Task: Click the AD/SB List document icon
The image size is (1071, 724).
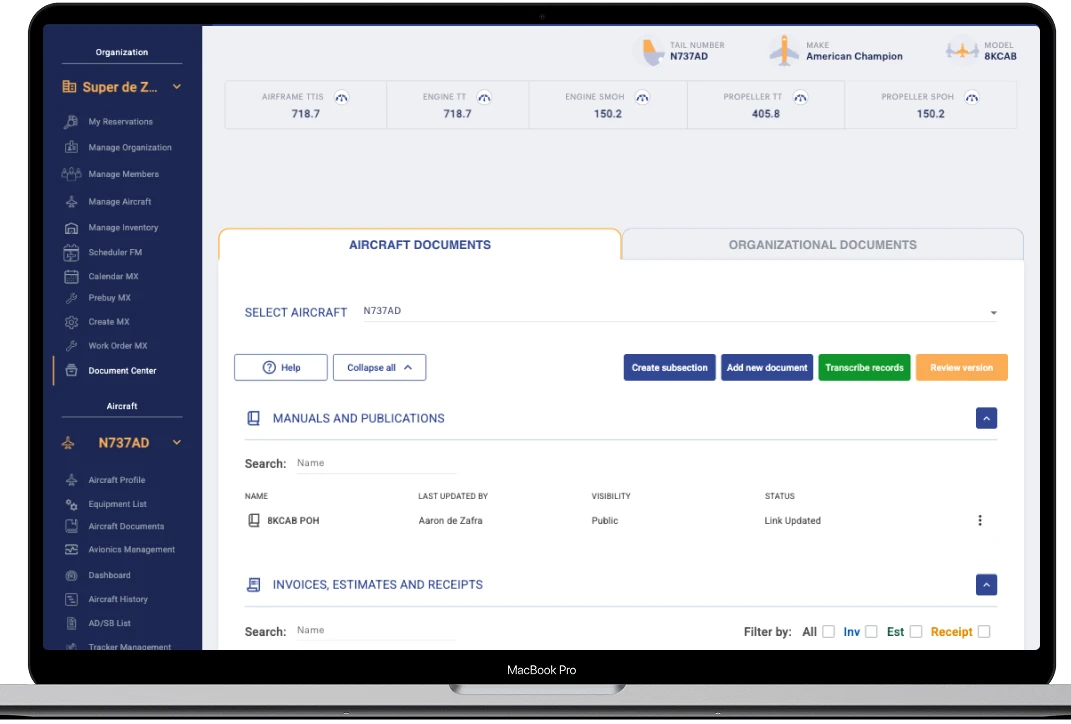Action: click(x=71, y=624)
